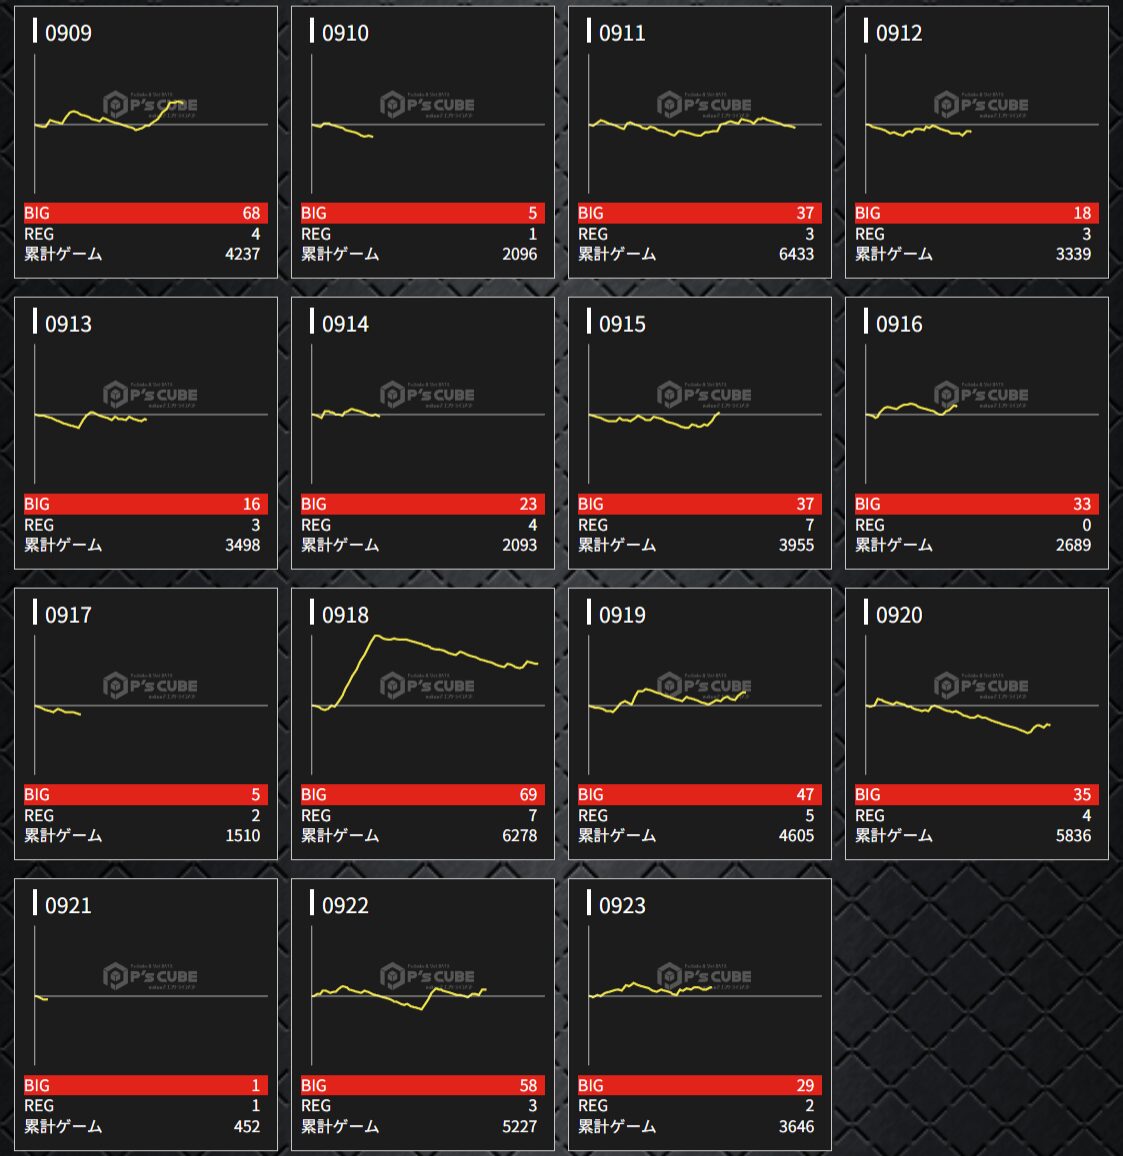Image resolution: width=1123 pixels, height=1156 pixels.
Task: Click red BIG 47 bar on 0919
Action: click(x=700, y=795)
